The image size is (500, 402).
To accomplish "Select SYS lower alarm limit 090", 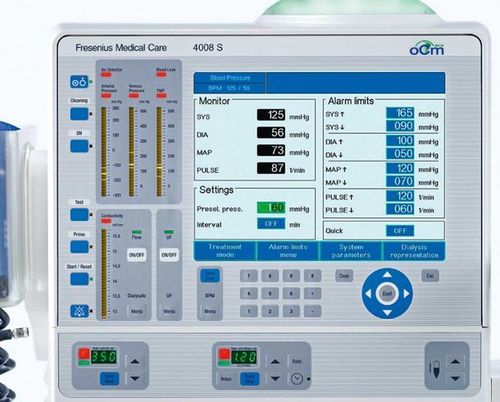I will pos(400,126).
